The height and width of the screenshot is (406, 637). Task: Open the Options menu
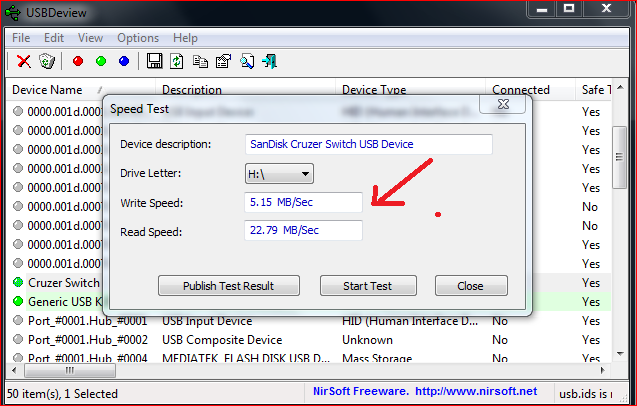(138, 38)
